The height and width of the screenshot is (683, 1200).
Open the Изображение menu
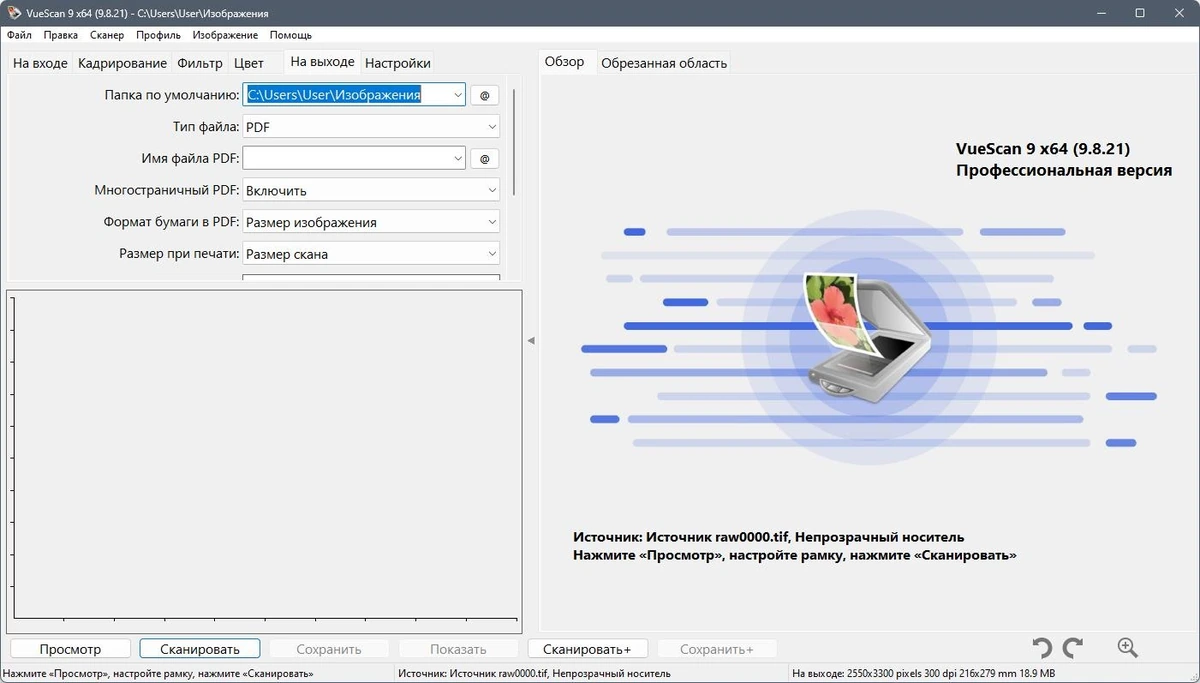pyautogui.click(x=226, y=35)
